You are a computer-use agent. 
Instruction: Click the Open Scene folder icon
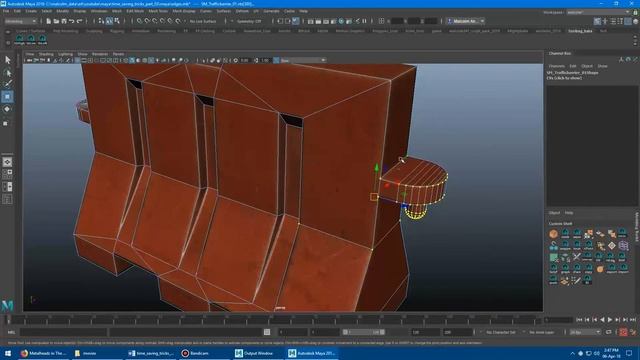(x=56, y=21)
